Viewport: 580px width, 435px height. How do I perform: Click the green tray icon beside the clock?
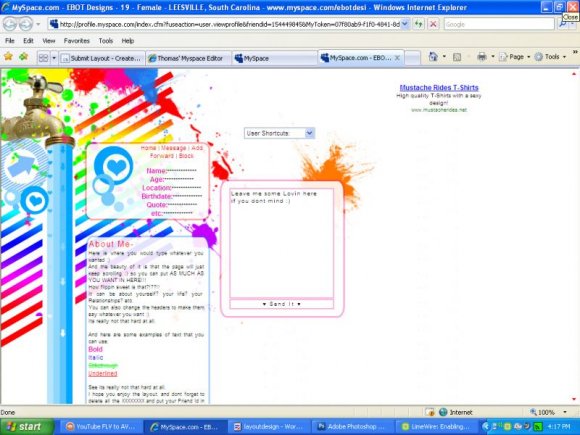539,427
